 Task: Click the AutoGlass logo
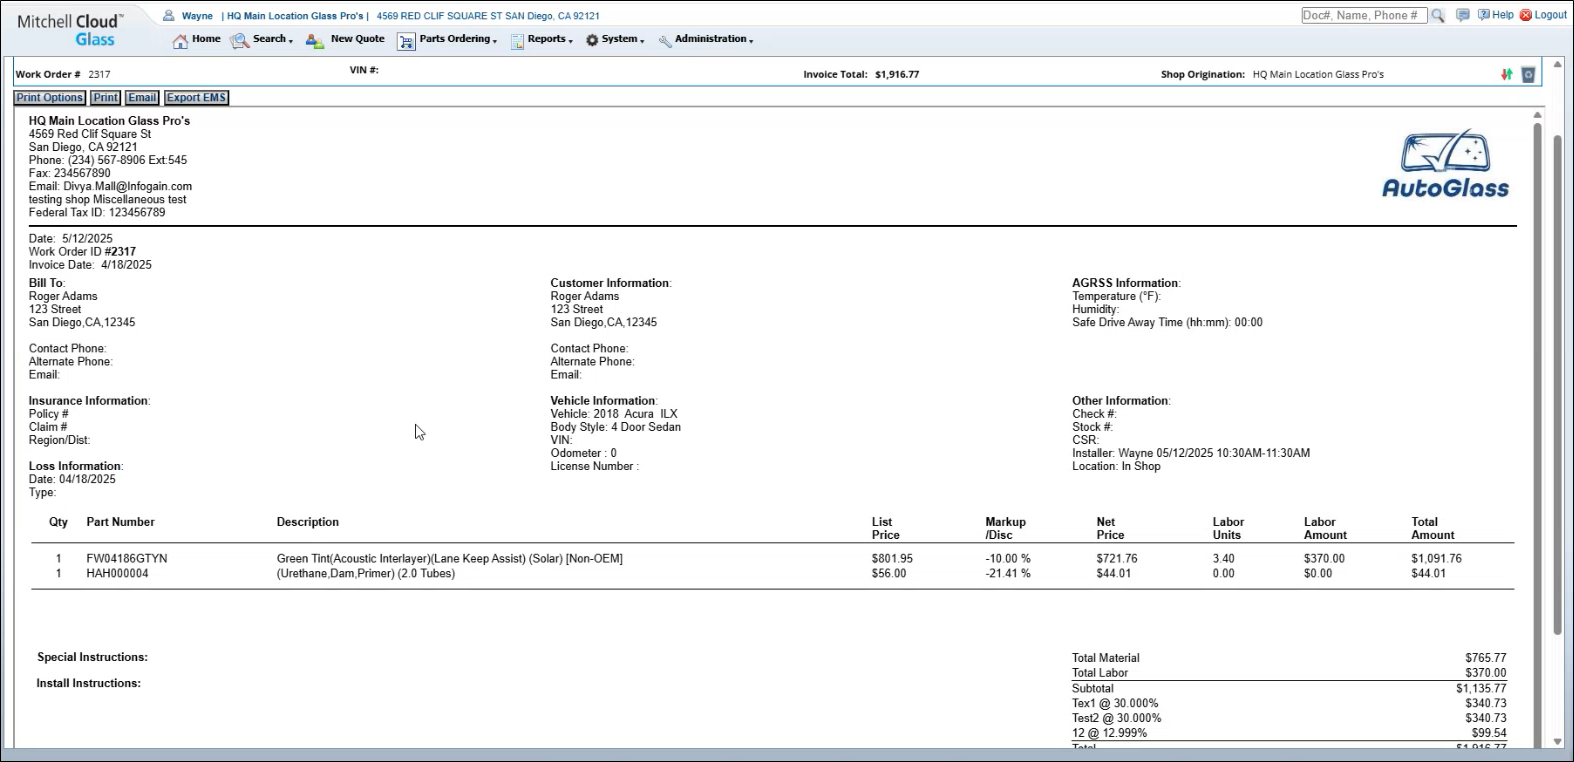[1445, 164]
